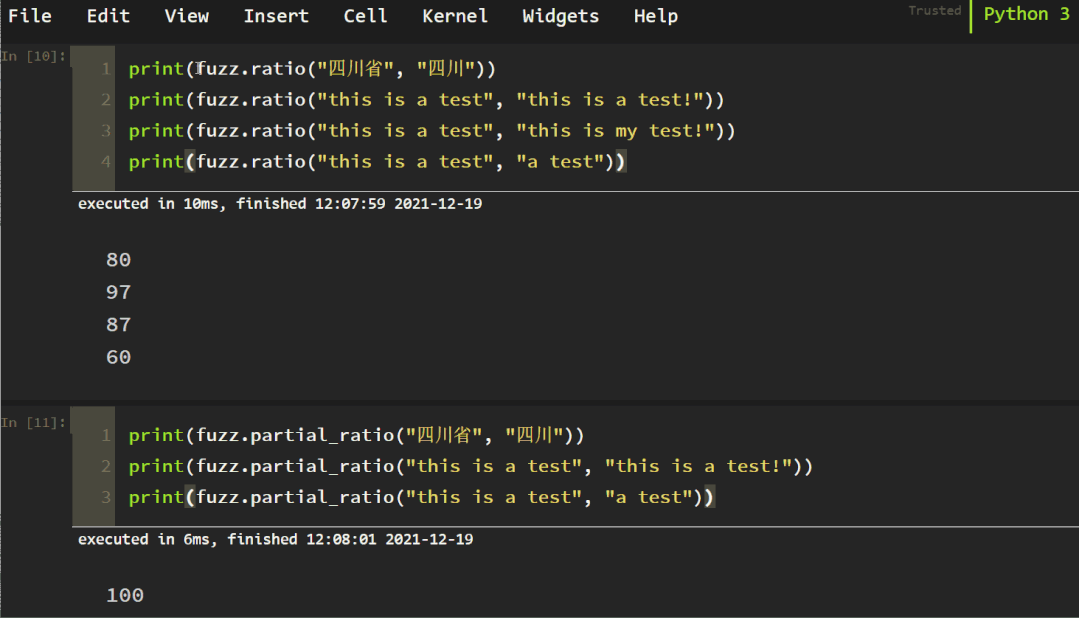Image resolution: width=1079 pixels, height=618 pixels.
Task: Open the Insert menu
Action: 276,16
